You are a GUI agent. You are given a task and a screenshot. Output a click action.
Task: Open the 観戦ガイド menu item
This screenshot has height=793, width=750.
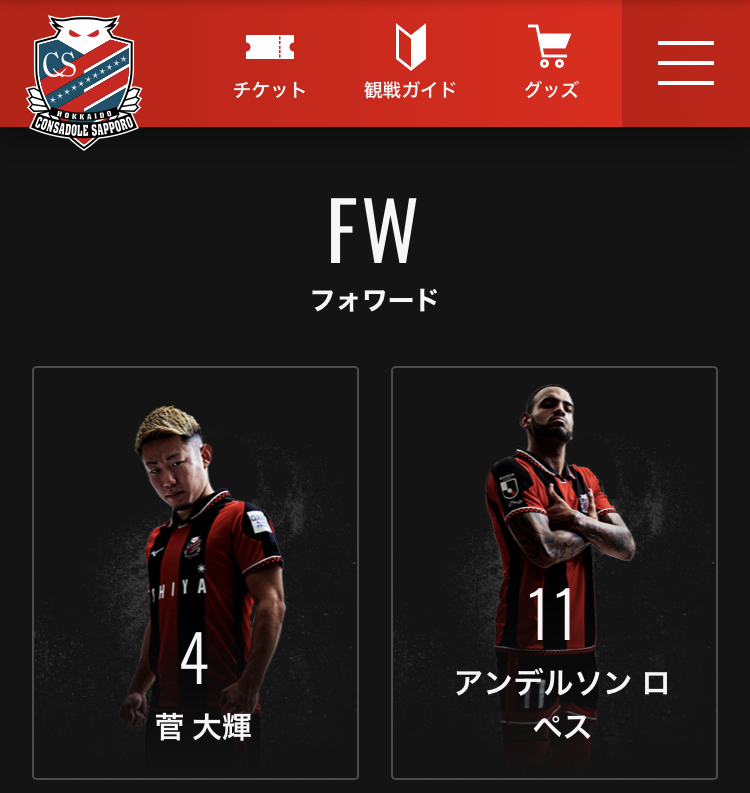tap(411, 90)
